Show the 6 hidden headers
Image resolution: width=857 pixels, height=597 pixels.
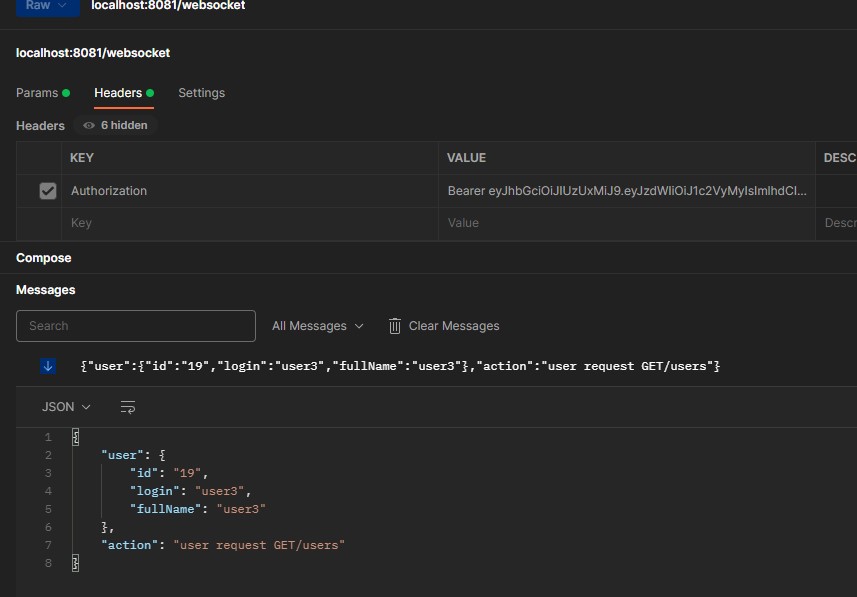pyautogui.click(x=115, y=125)
